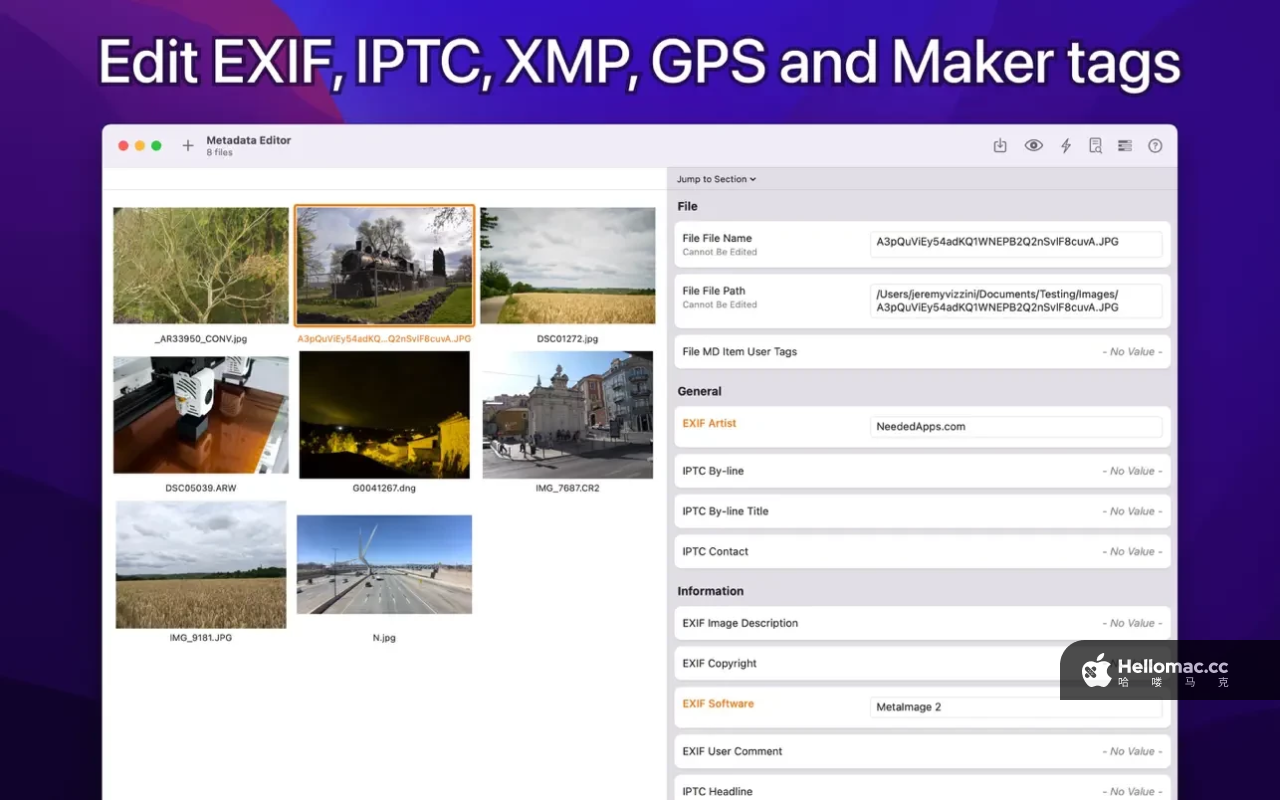The image size is (1280, 800).
Task: Click the File MD Item User Tags row
Action: pos(922,352)
